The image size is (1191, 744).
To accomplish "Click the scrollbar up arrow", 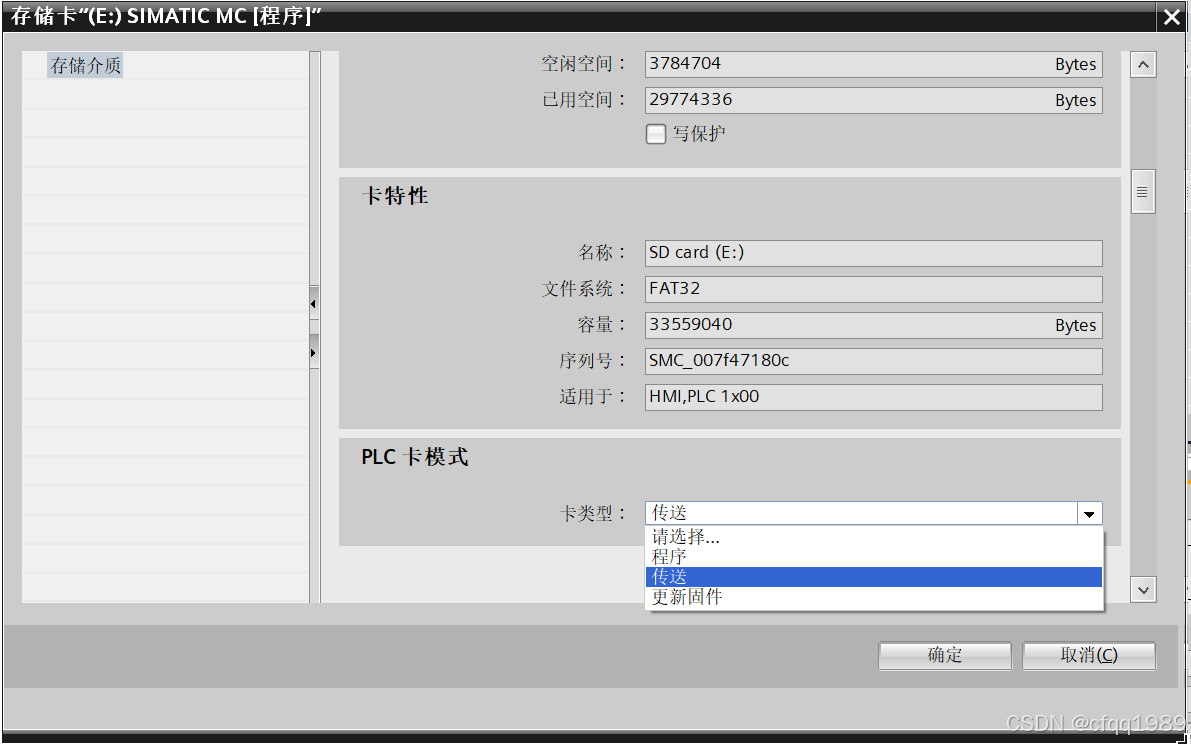I will point(1143,65).
